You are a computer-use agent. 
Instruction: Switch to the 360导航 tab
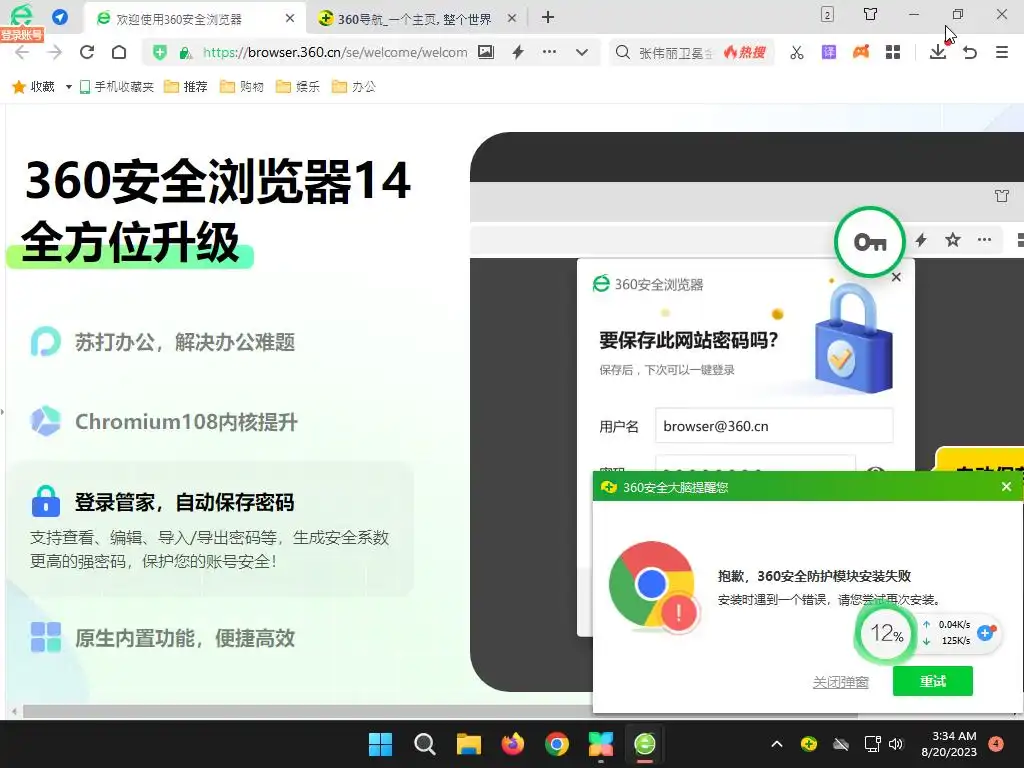tap(417, 18)
